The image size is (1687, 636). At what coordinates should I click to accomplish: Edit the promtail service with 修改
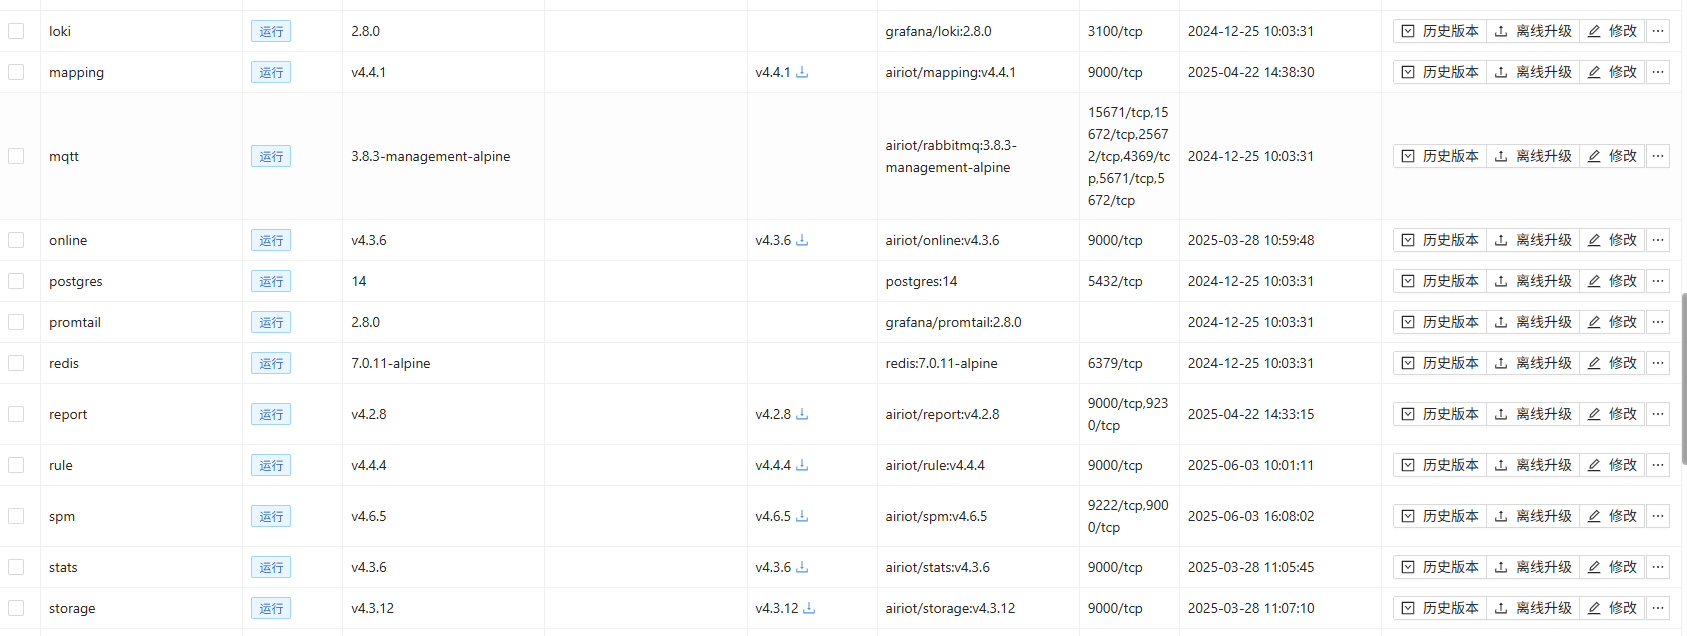pos(1612,322)
